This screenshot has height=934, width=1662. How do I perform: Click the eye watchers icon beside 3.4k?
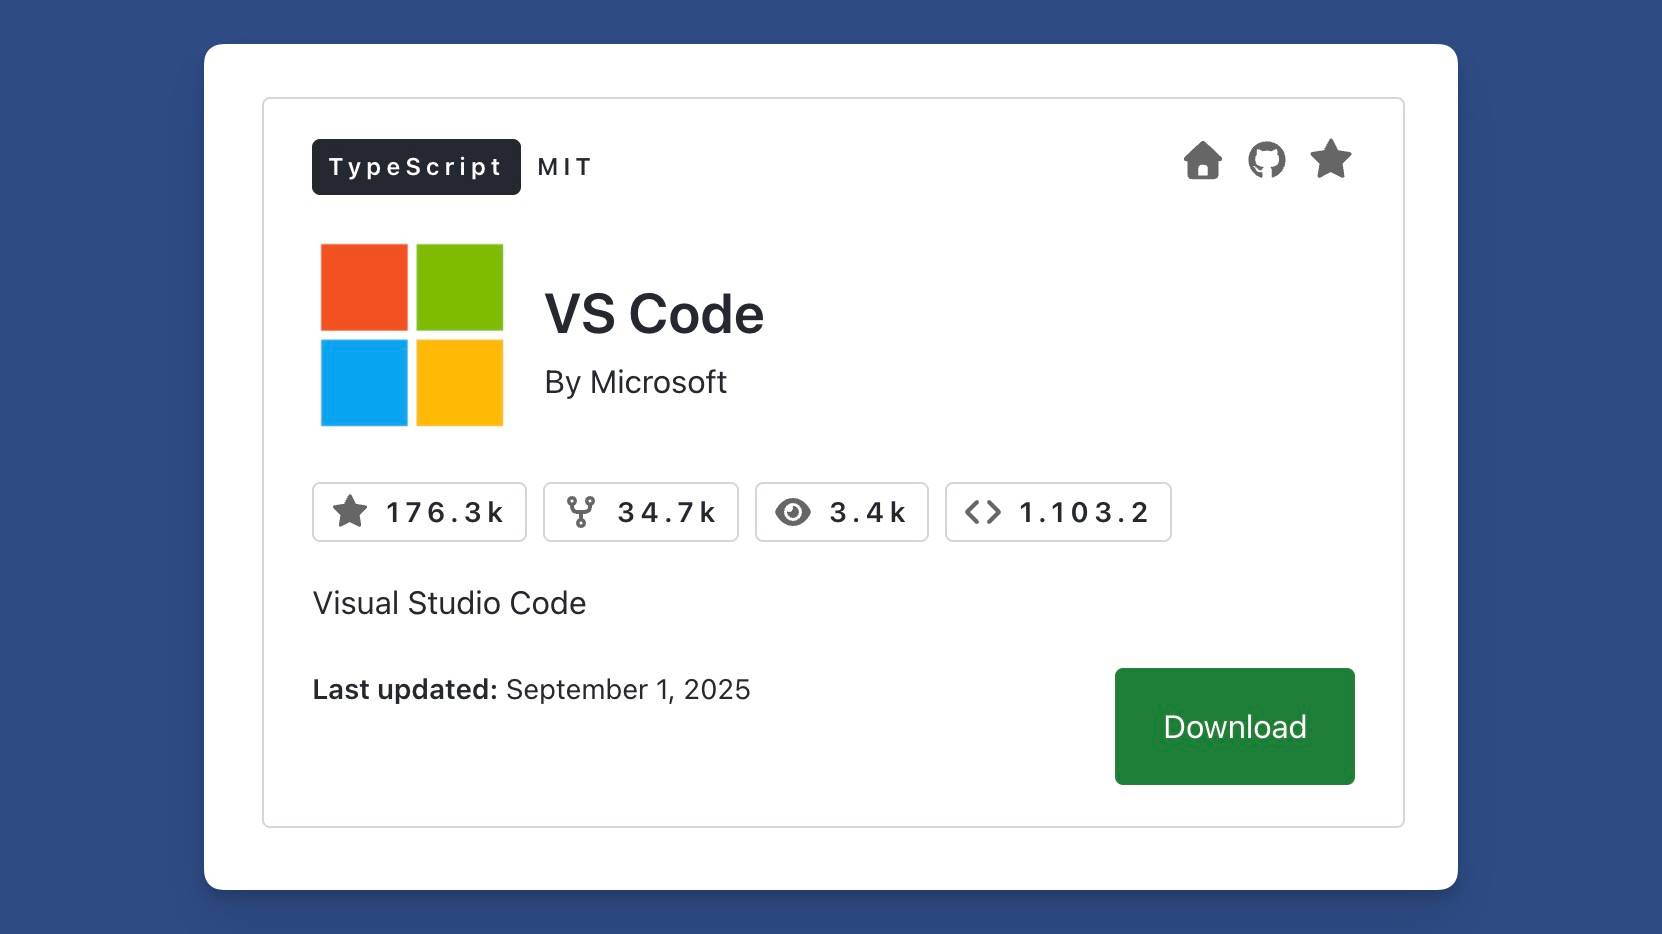pos(793,512)
